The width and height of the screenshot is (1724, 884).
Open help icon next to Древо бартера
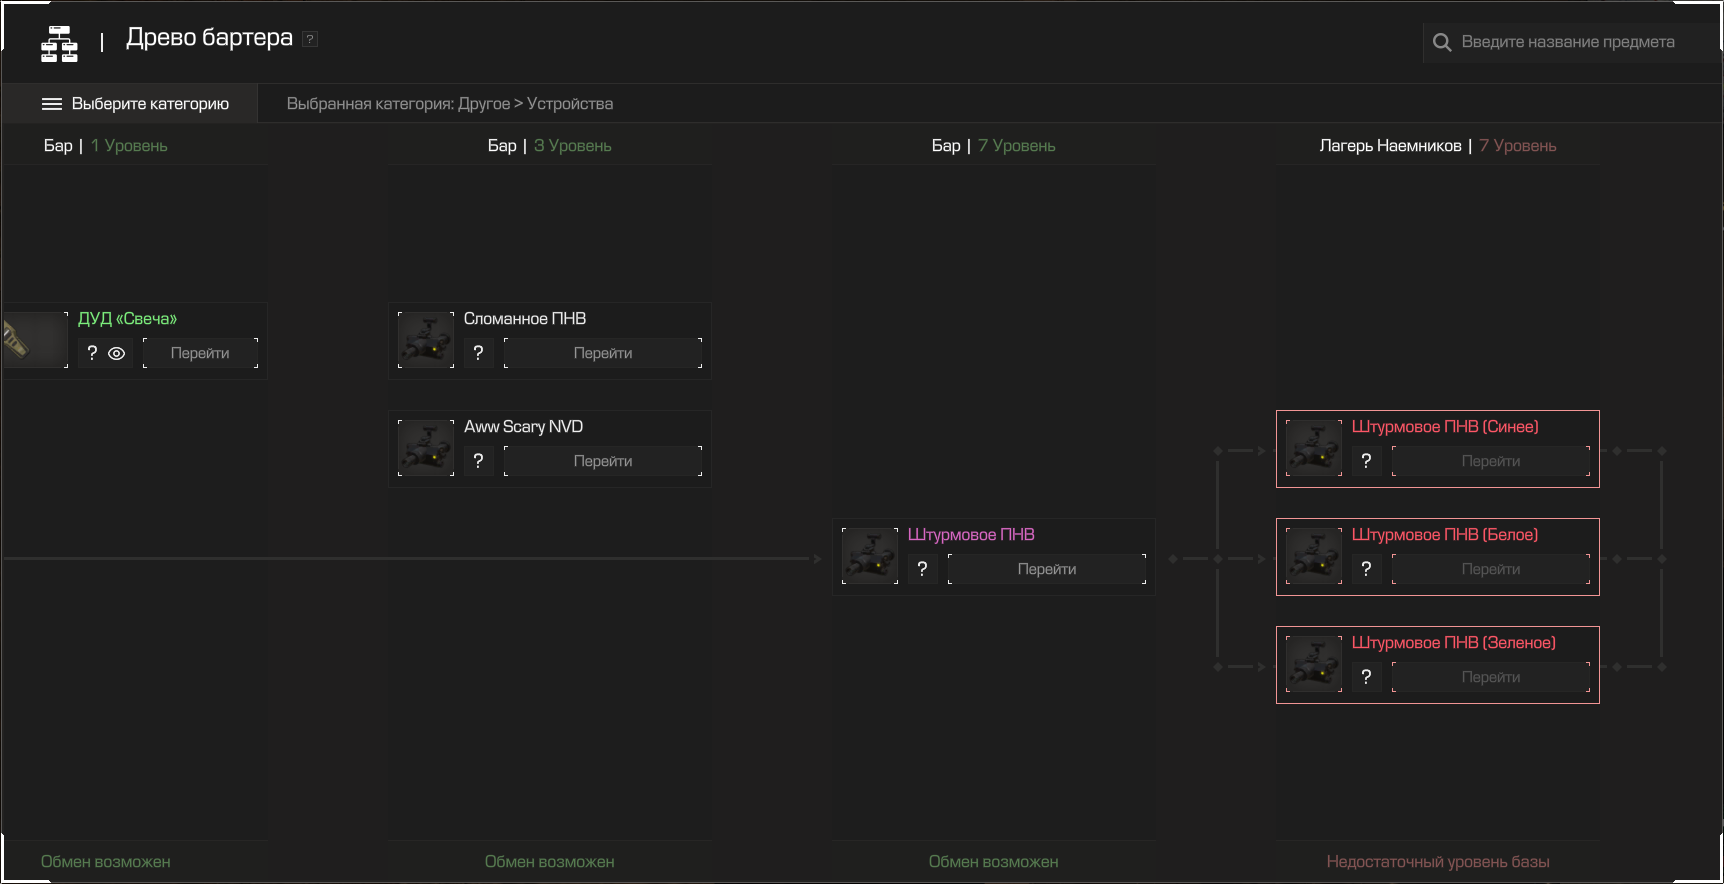point(310,39)
